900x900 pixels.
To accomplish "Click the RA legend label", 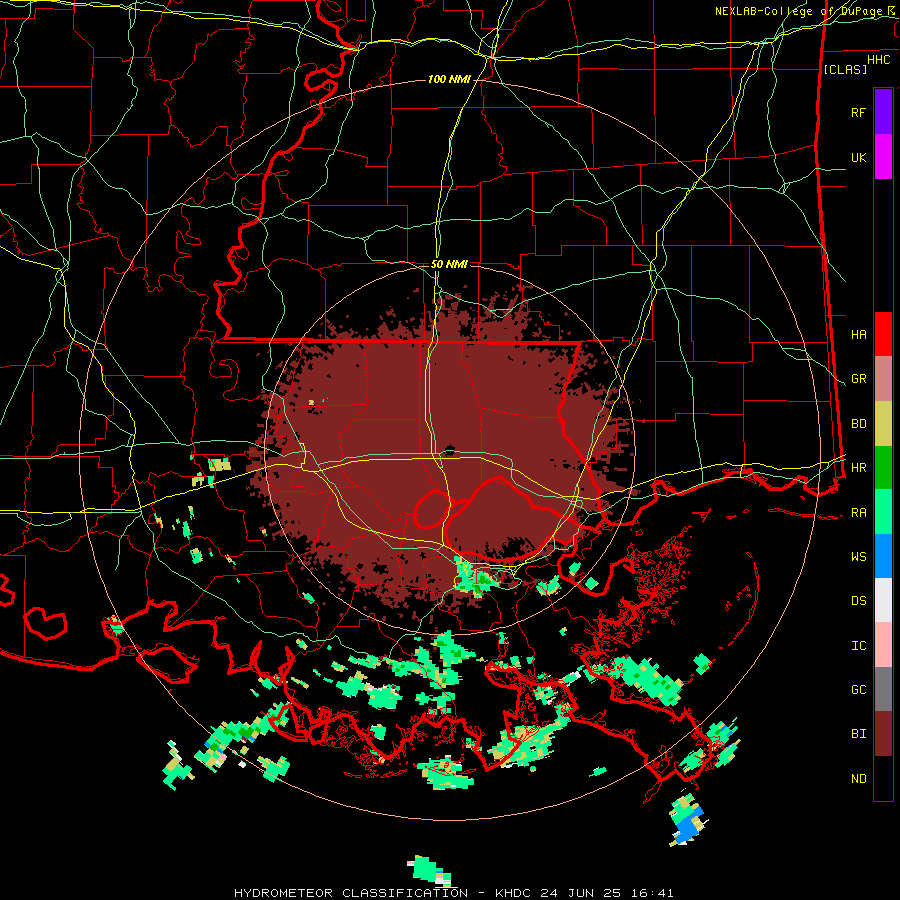I will (858, 513).
